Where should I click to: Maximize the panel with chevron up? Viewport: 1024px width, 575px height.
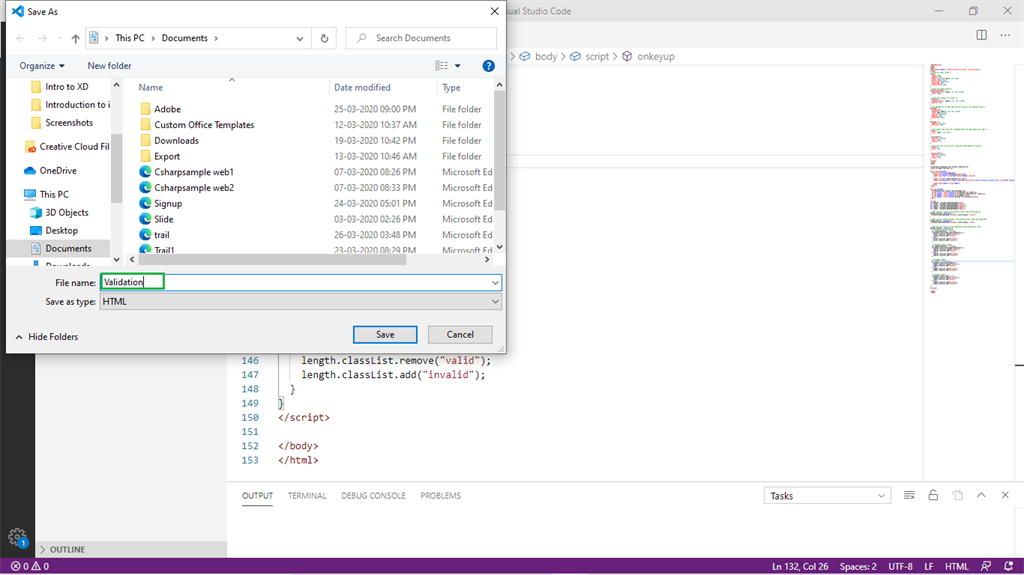click(981, 495)
